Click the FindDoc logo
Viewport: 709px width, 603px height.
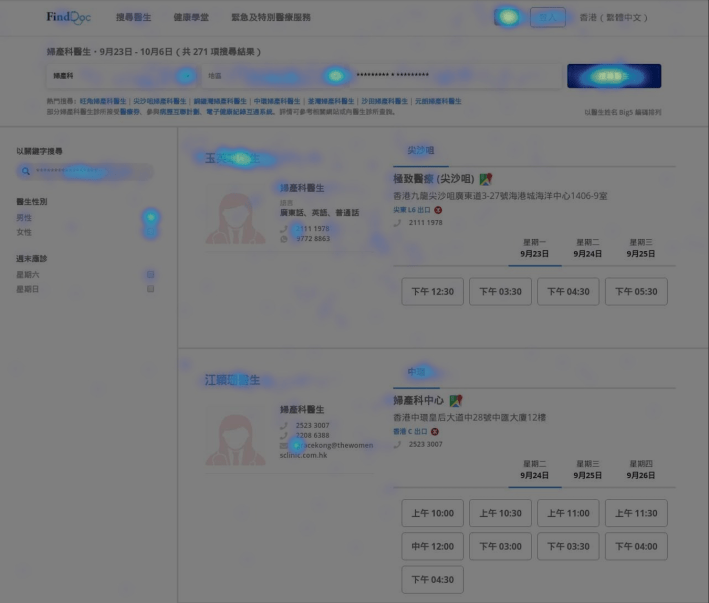tap(72, 17)
